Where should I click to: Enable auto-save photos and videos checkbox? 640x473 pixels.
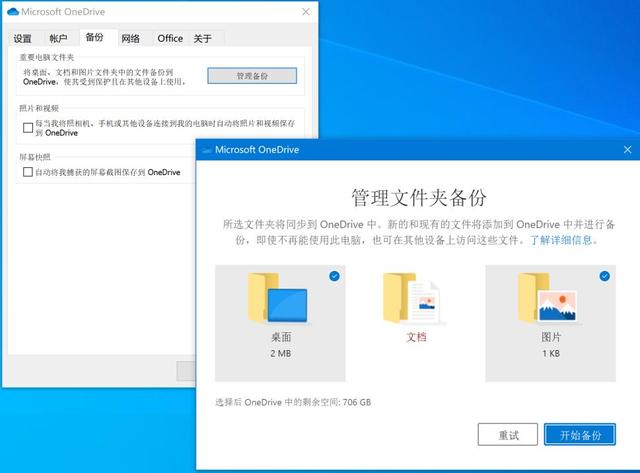[28, 128]
